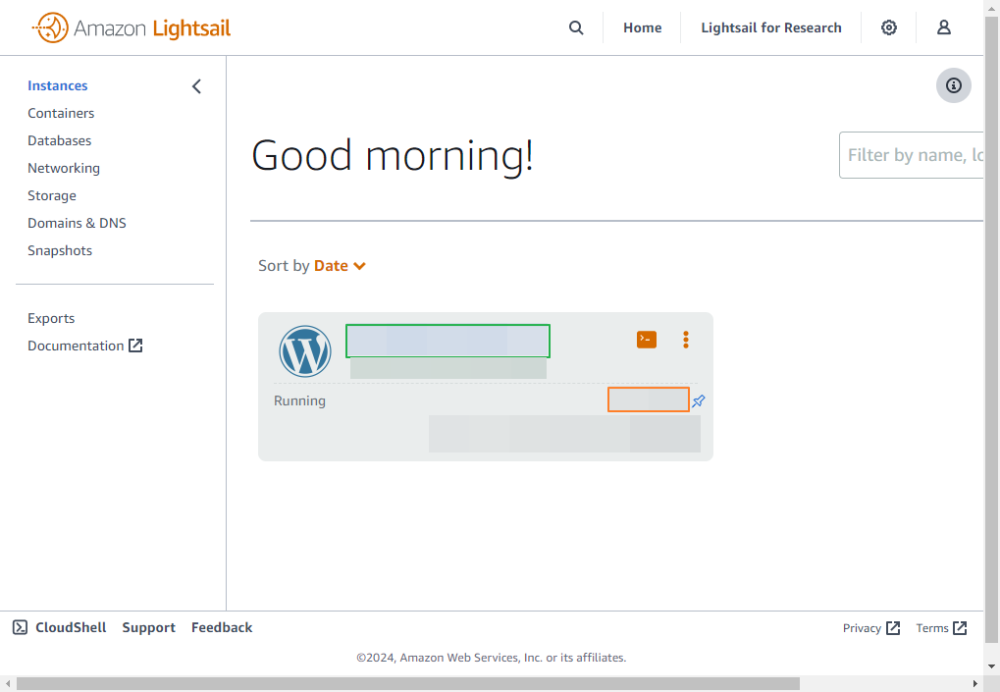
Task: Click the scroll up arrow
Action: [992, 8]
